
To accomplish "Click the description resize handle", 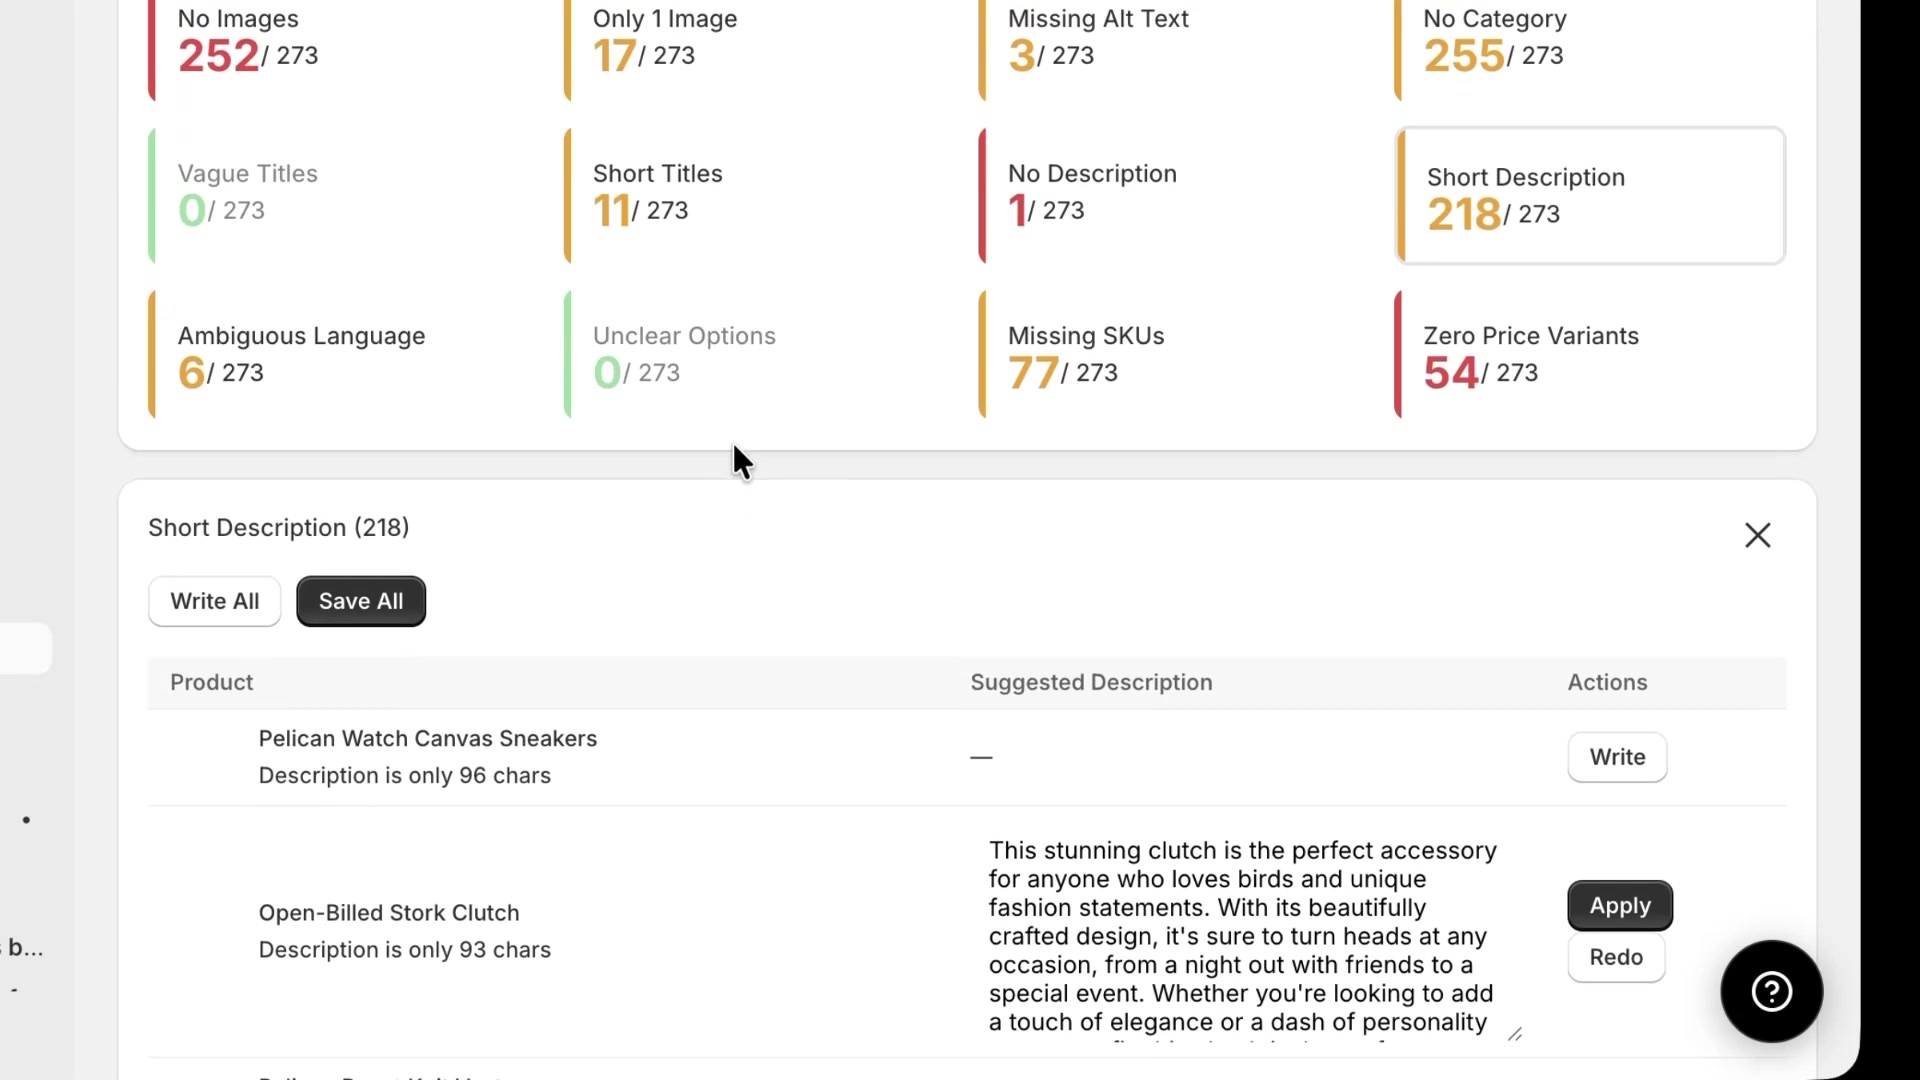I will point(1516,1033).
